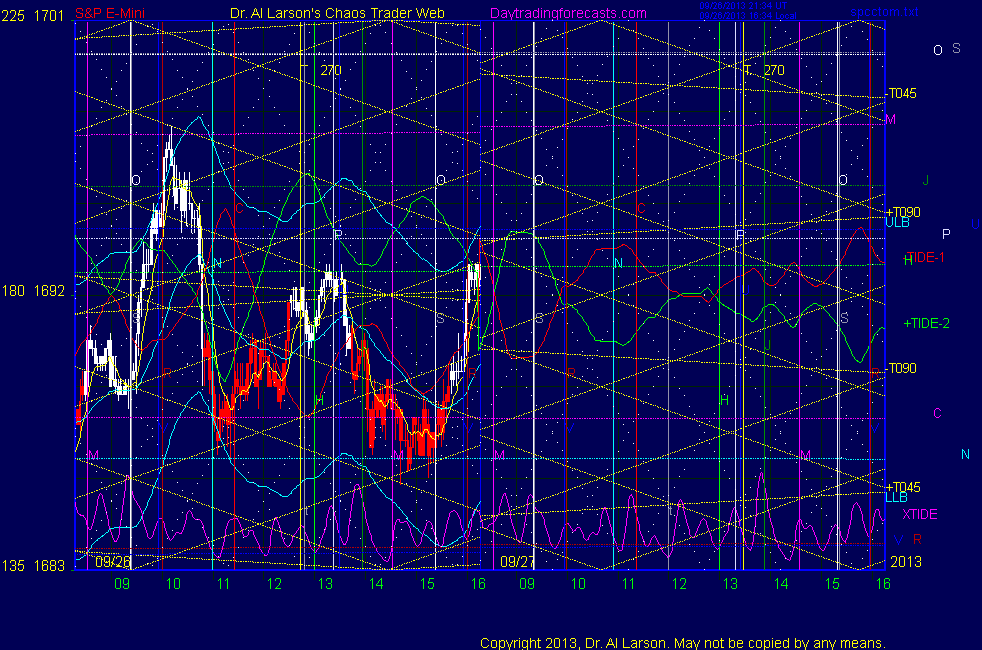Click the S&P E-Mini symbol label

[111, 13]
